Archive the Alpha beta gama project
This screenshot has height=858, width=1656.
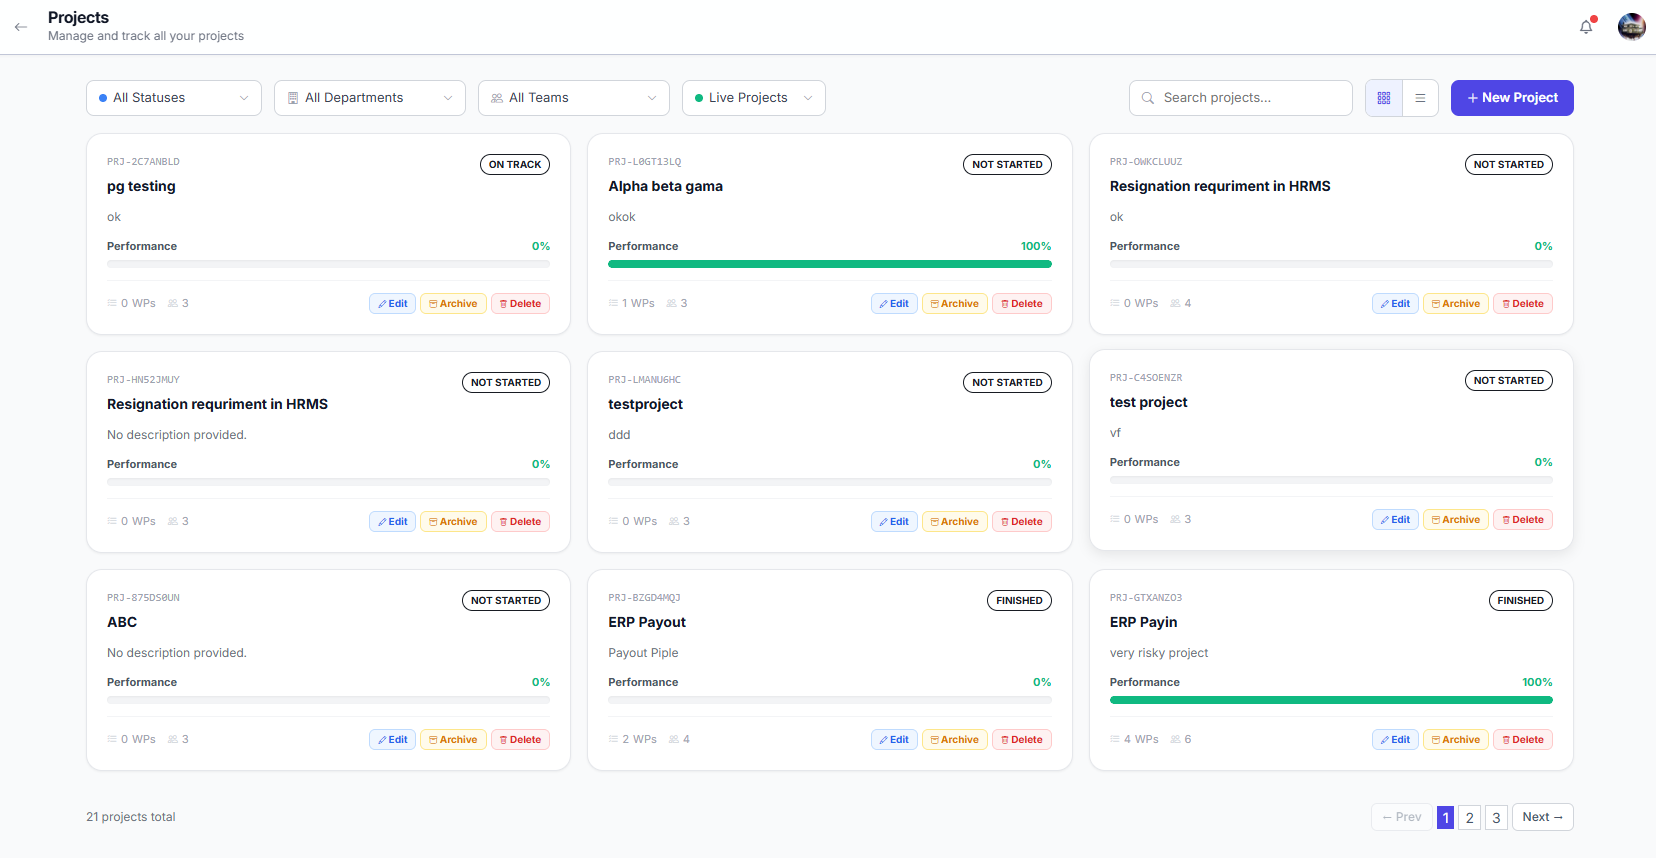955,304
